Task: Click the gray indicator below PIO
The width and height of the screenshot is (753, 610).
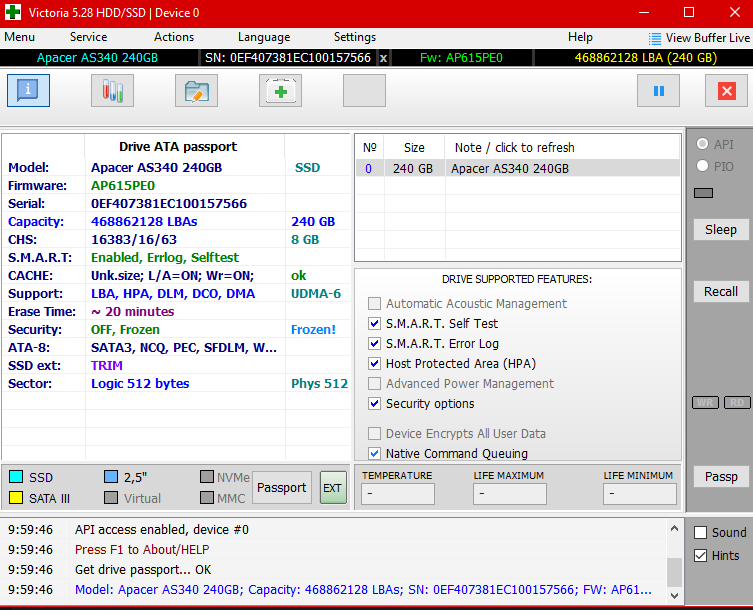Action: point(704,193)
